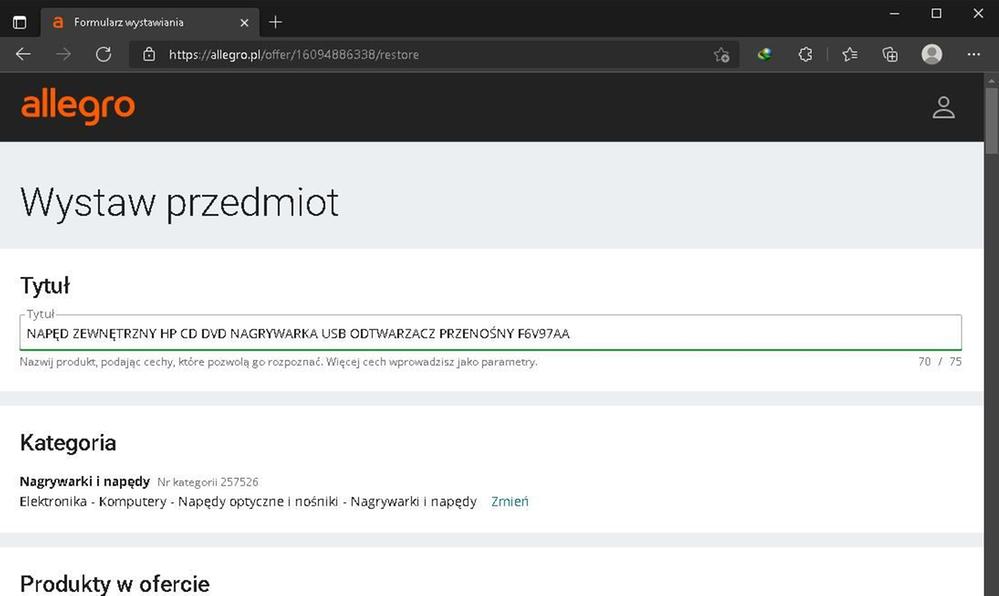Click the Allegro logo
Image resolution: width=999 pixels, height=596 pixels.
point(78,106)
